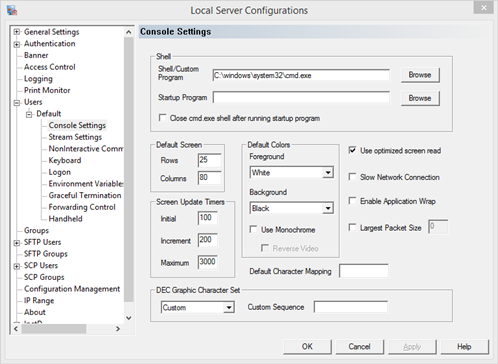The image size is (498, 364).
Task: Close the Local Server Configurations window
Action: 483,8
